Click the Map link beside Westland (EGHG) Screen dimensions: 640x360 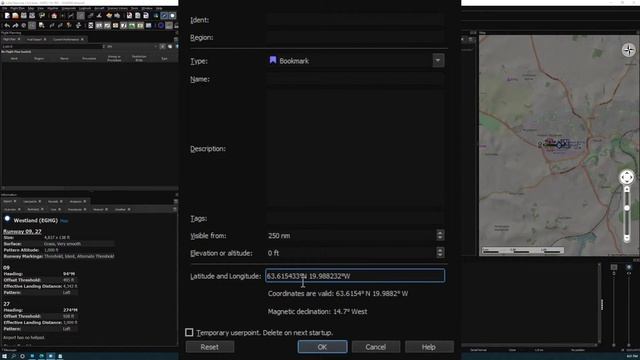tap(64, 221)
